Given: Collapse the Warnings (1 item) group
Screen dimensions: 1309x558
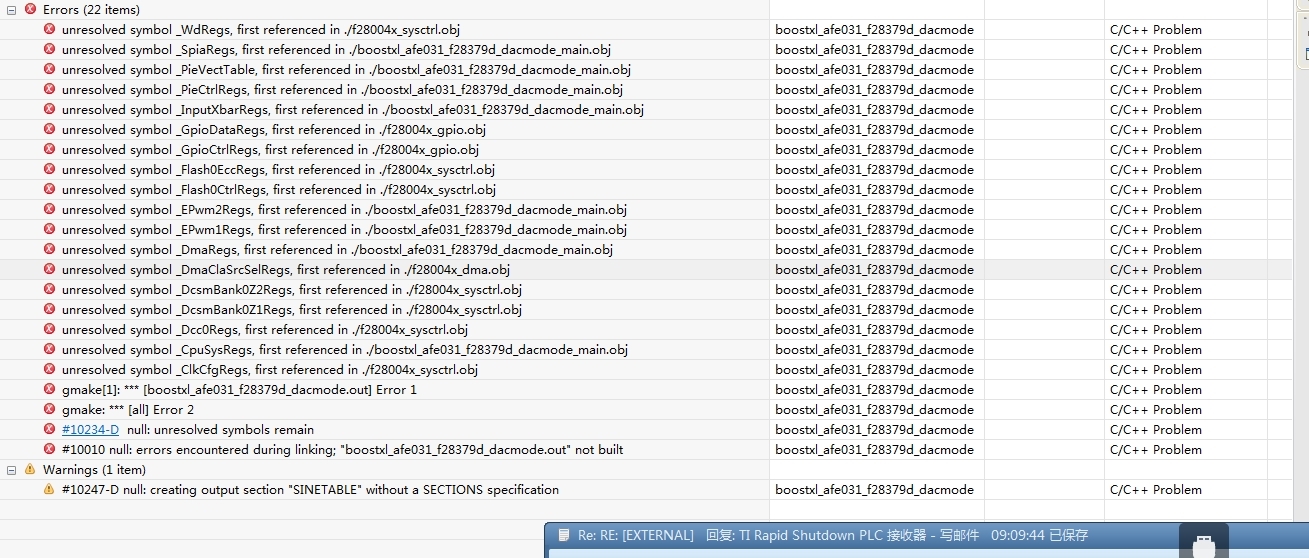Looking at the screenshot, I should click(11, 469).
